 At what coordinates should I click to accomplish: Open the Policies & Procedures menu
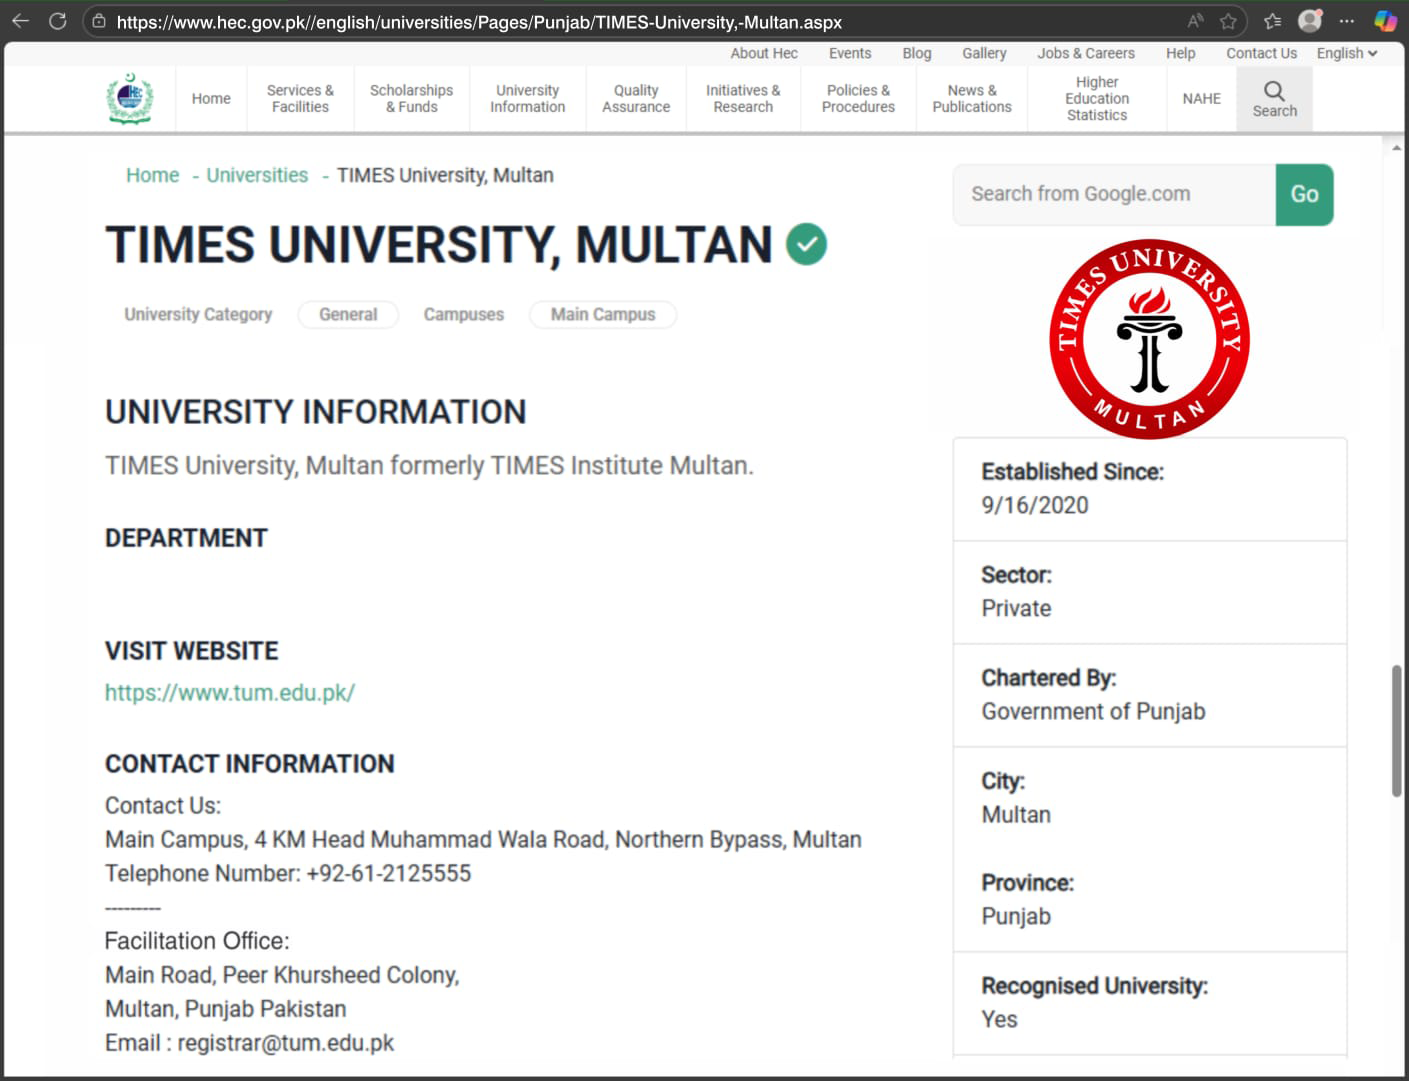click(858, 98)
